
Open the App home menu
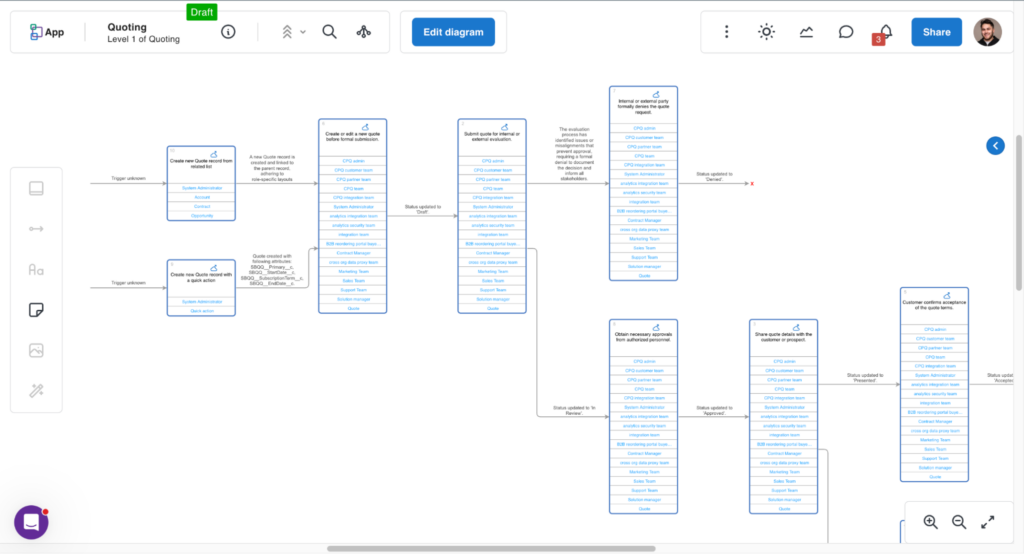click(47, 32)
